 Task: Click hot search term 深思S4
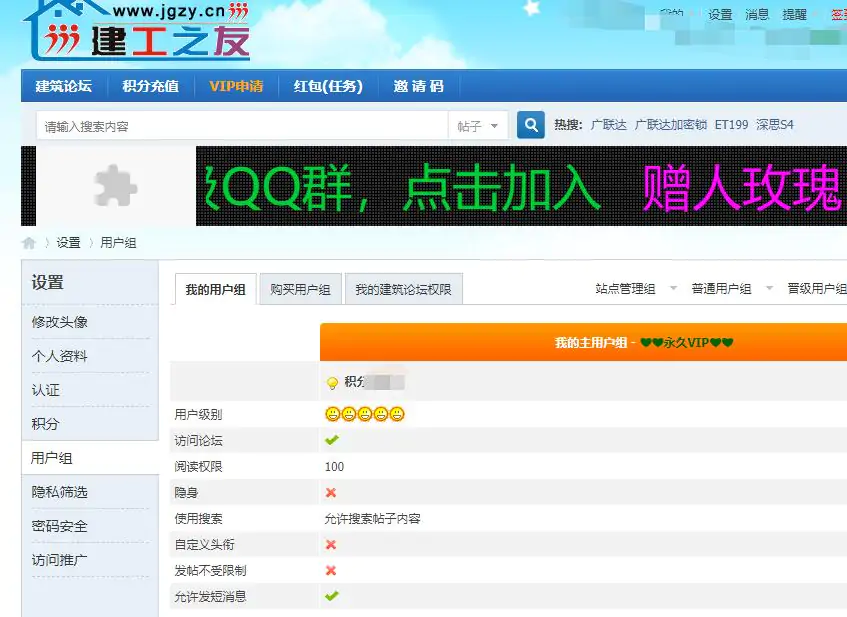click(775, 125)
